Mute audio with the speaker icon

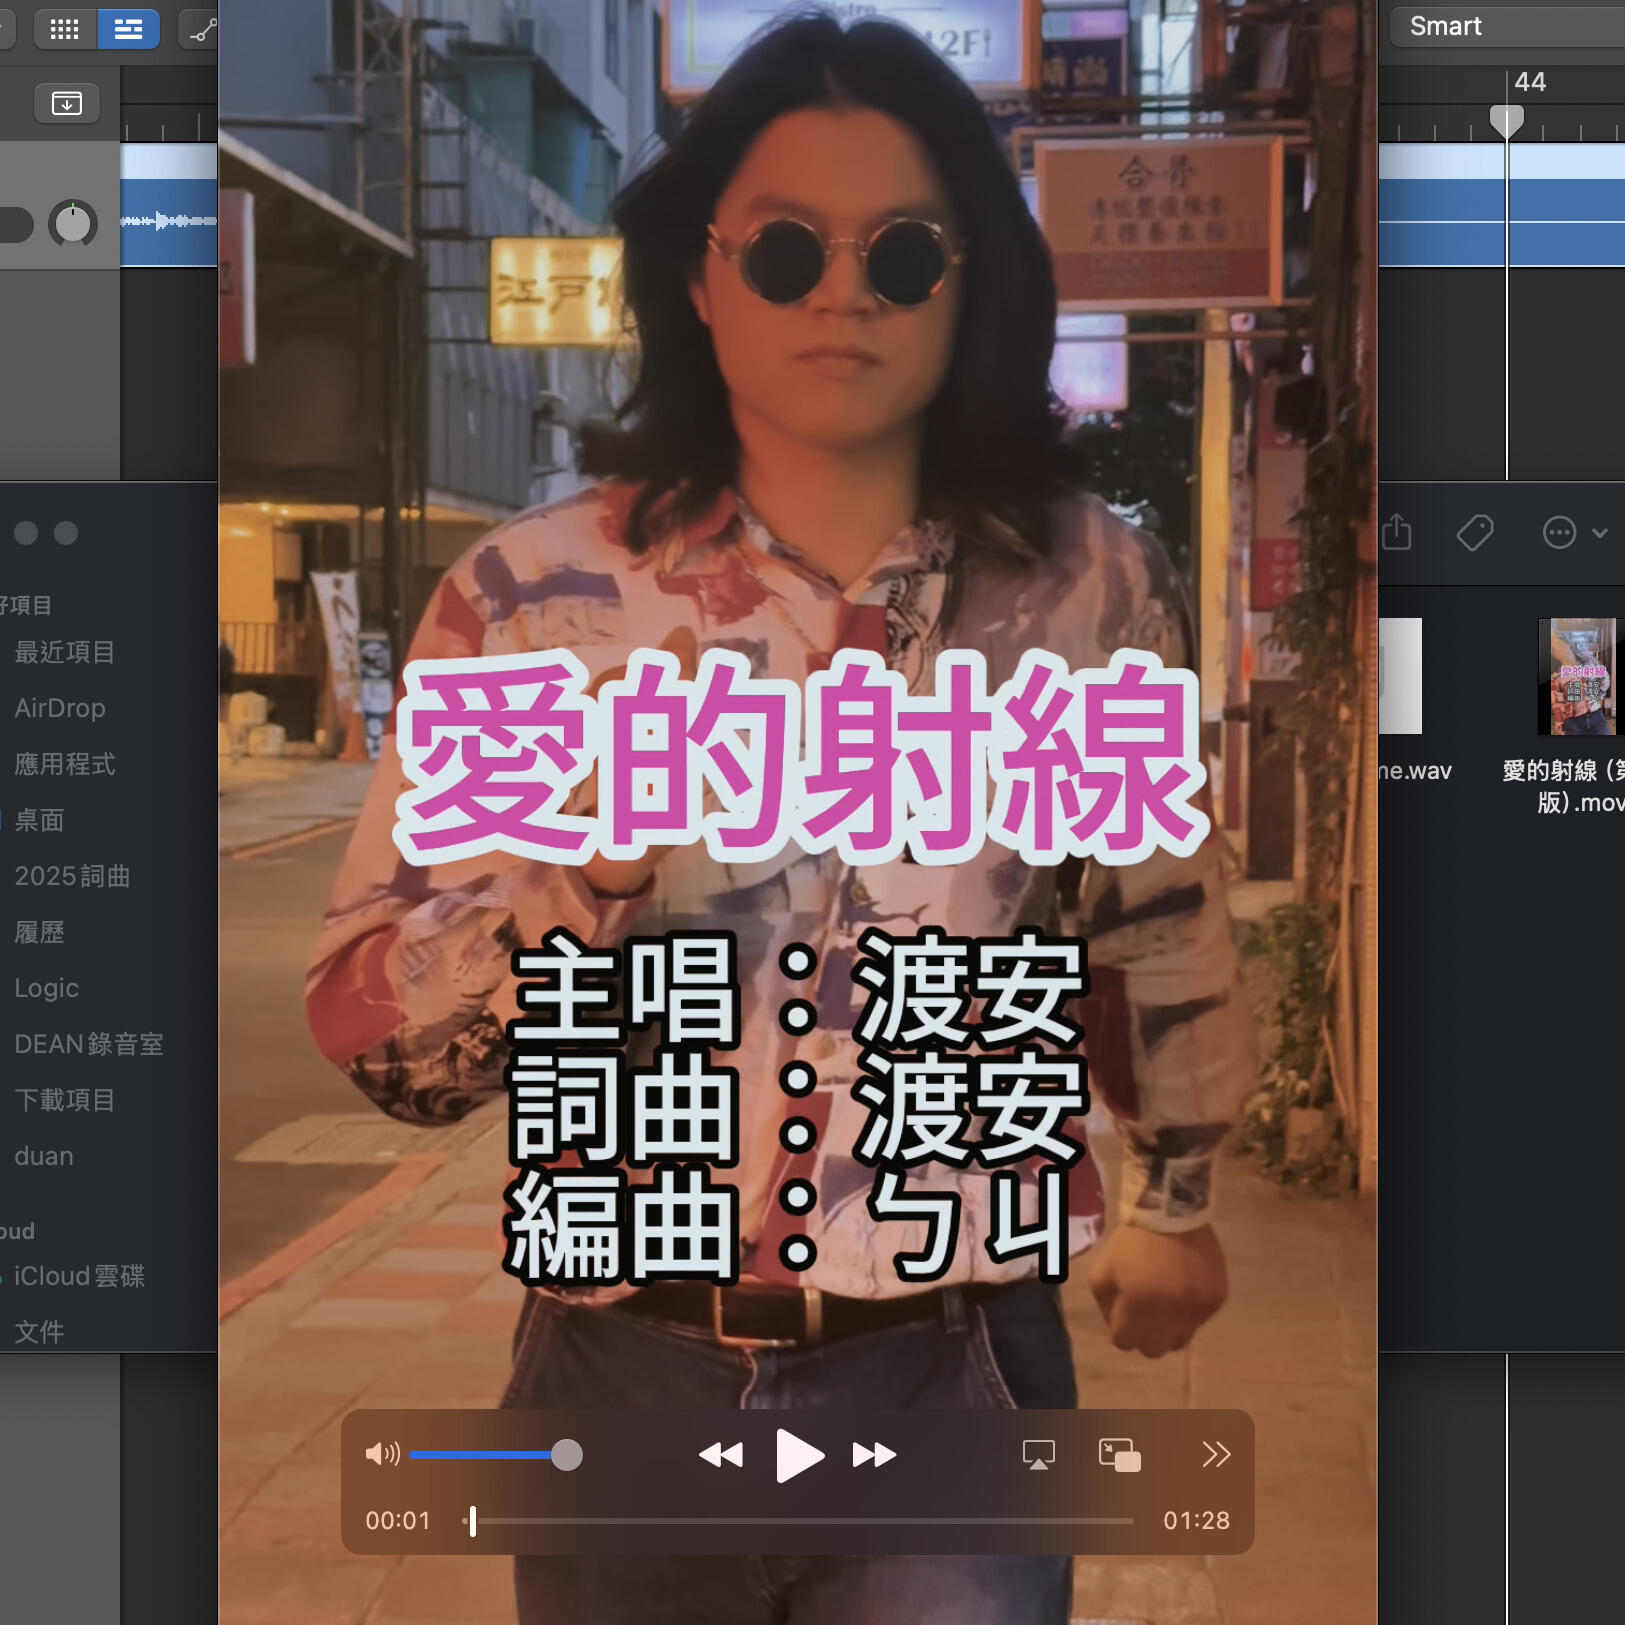pyautogui.click(x=382, y=1454)
